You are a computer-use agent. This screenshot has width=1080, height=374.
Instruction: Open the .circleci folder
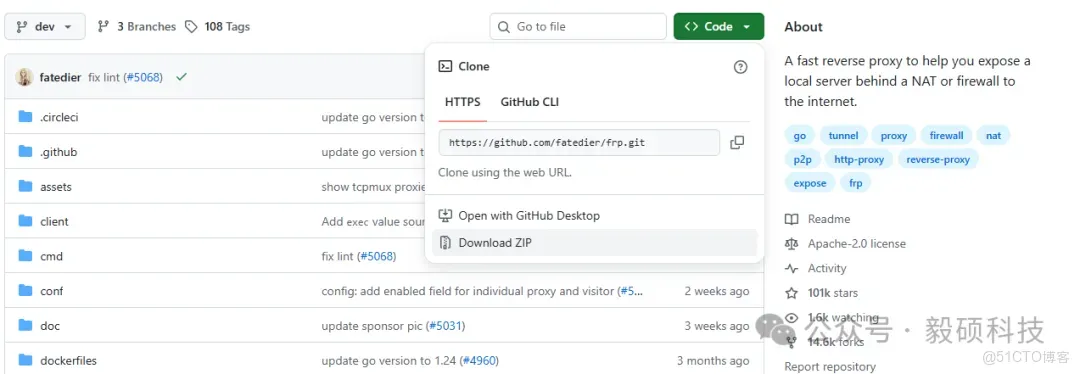59,117
